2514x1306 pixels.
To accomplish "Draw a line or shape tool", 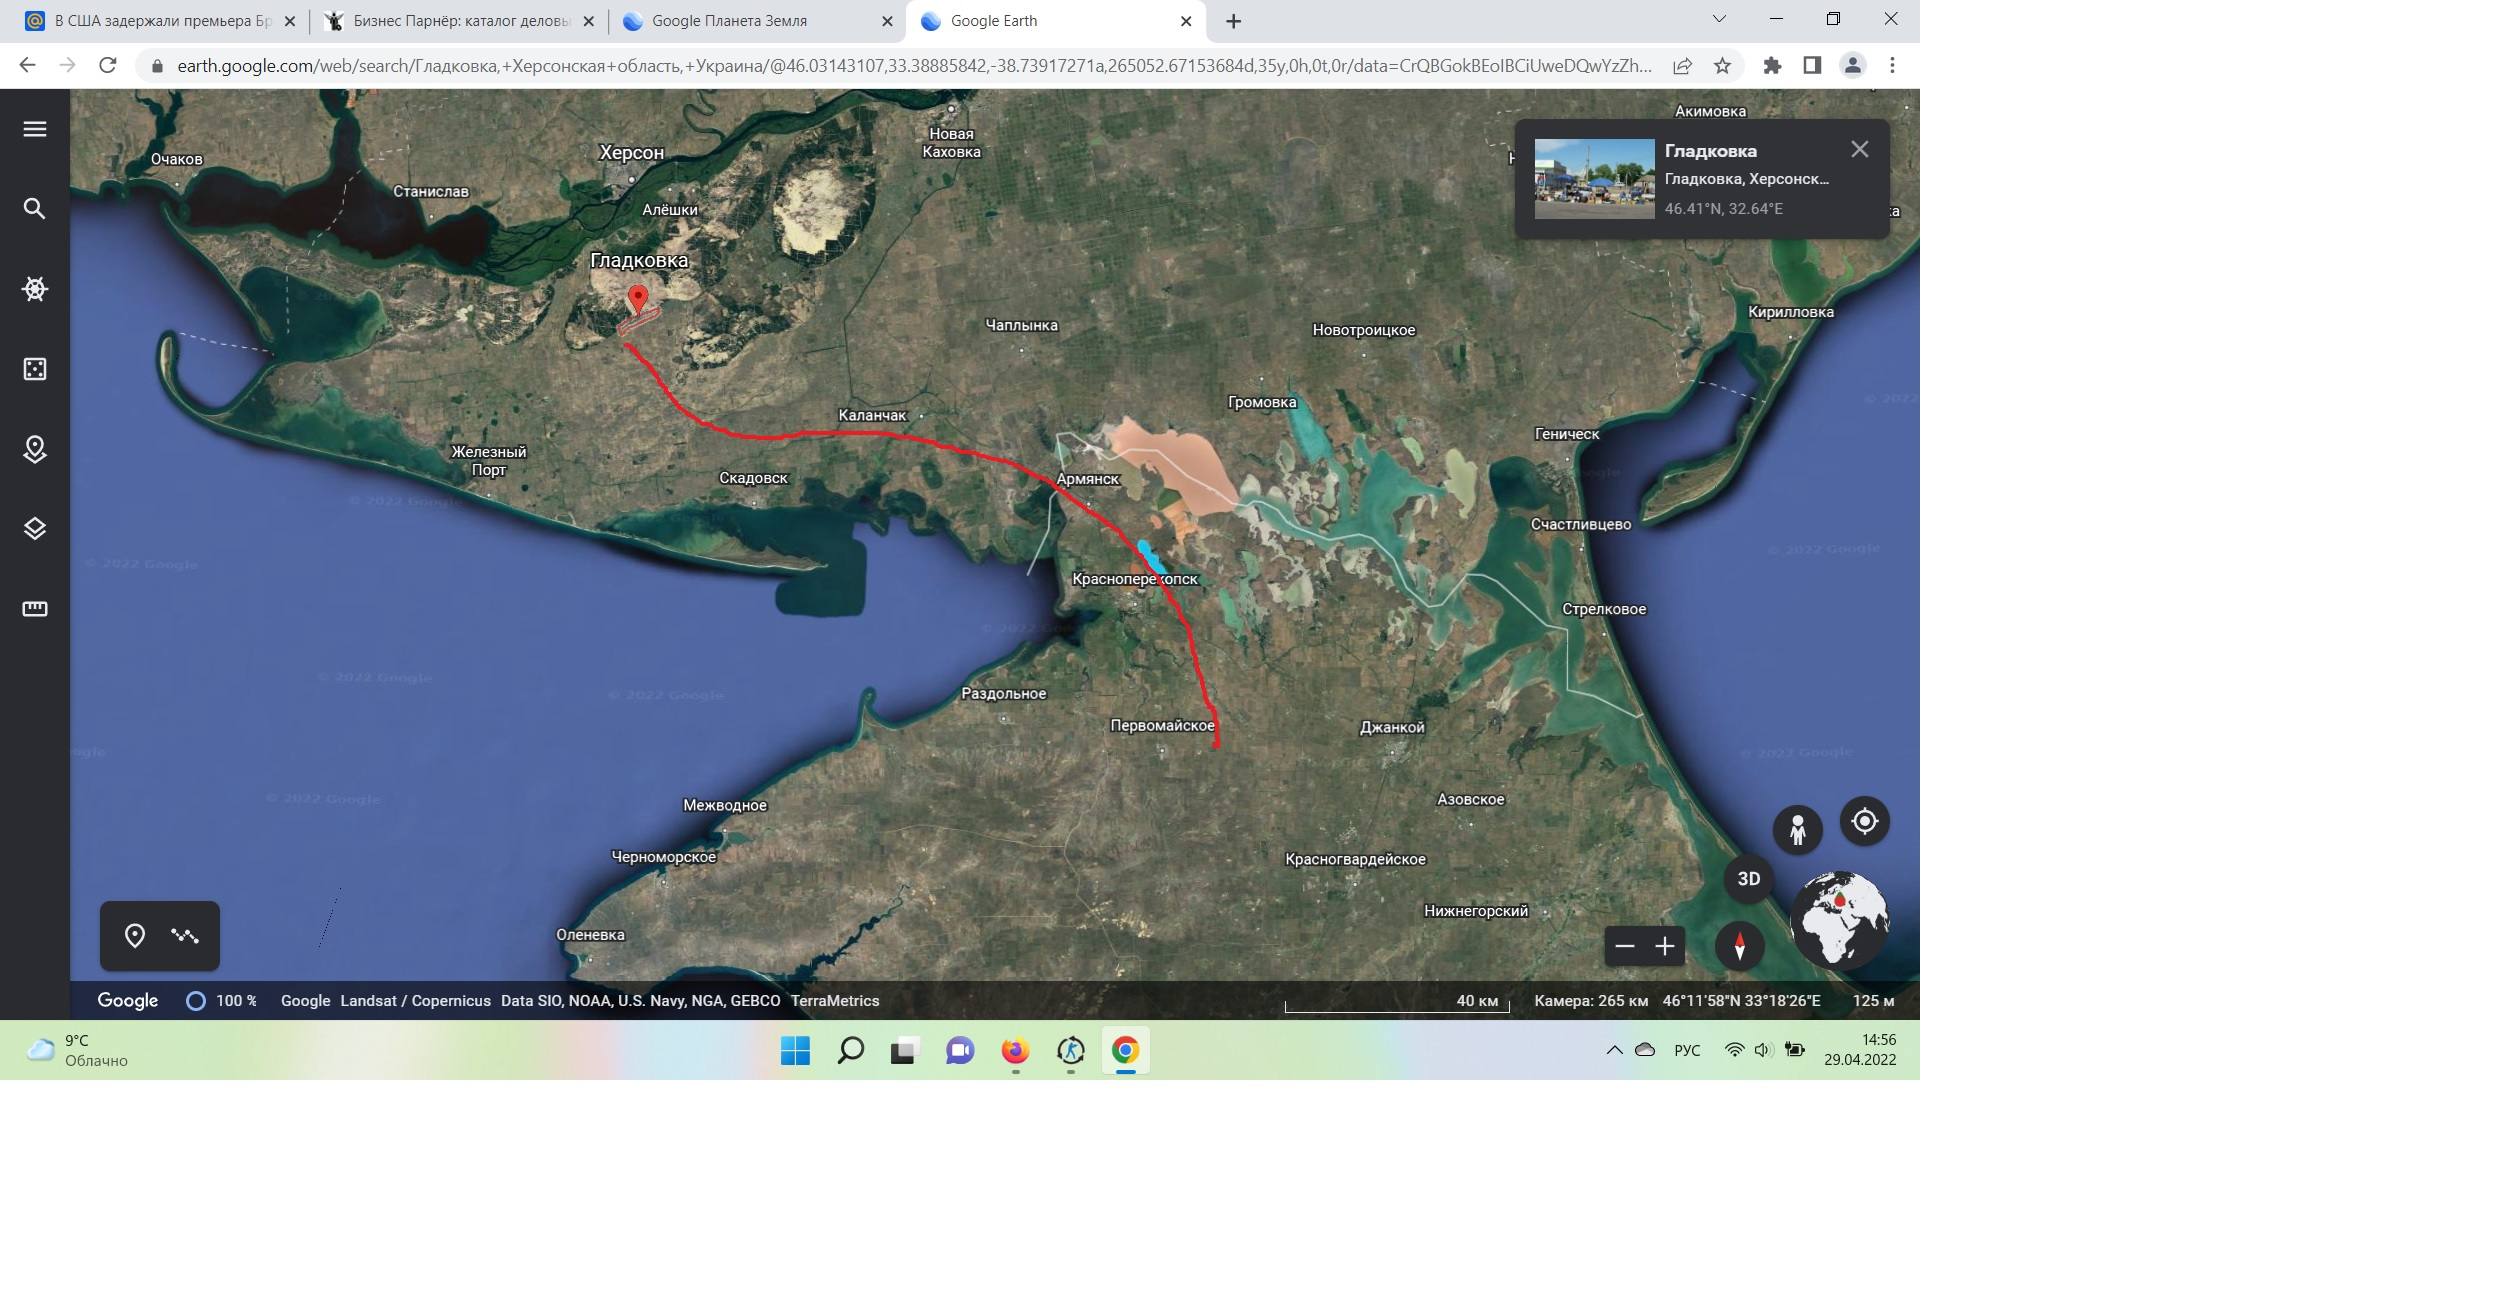I will [185, 936].
